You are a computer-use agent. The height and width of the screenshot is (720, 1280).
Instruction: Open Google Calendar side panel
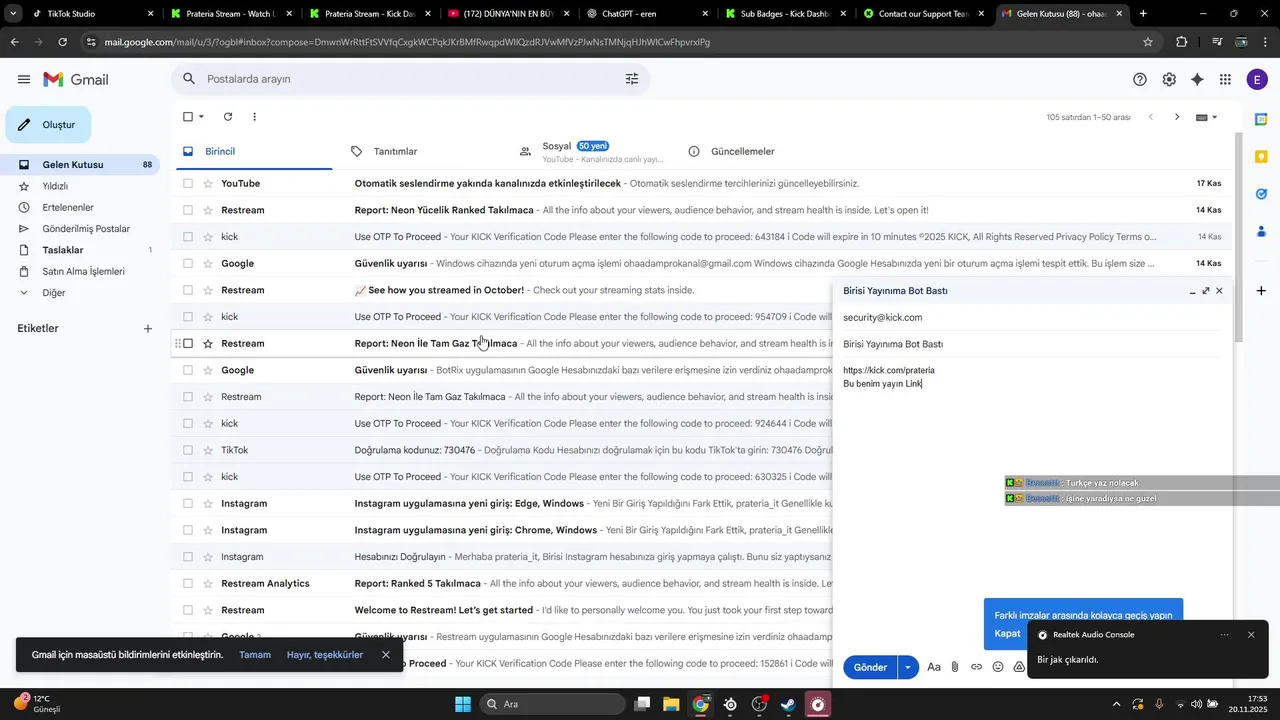coord(1261,119)
